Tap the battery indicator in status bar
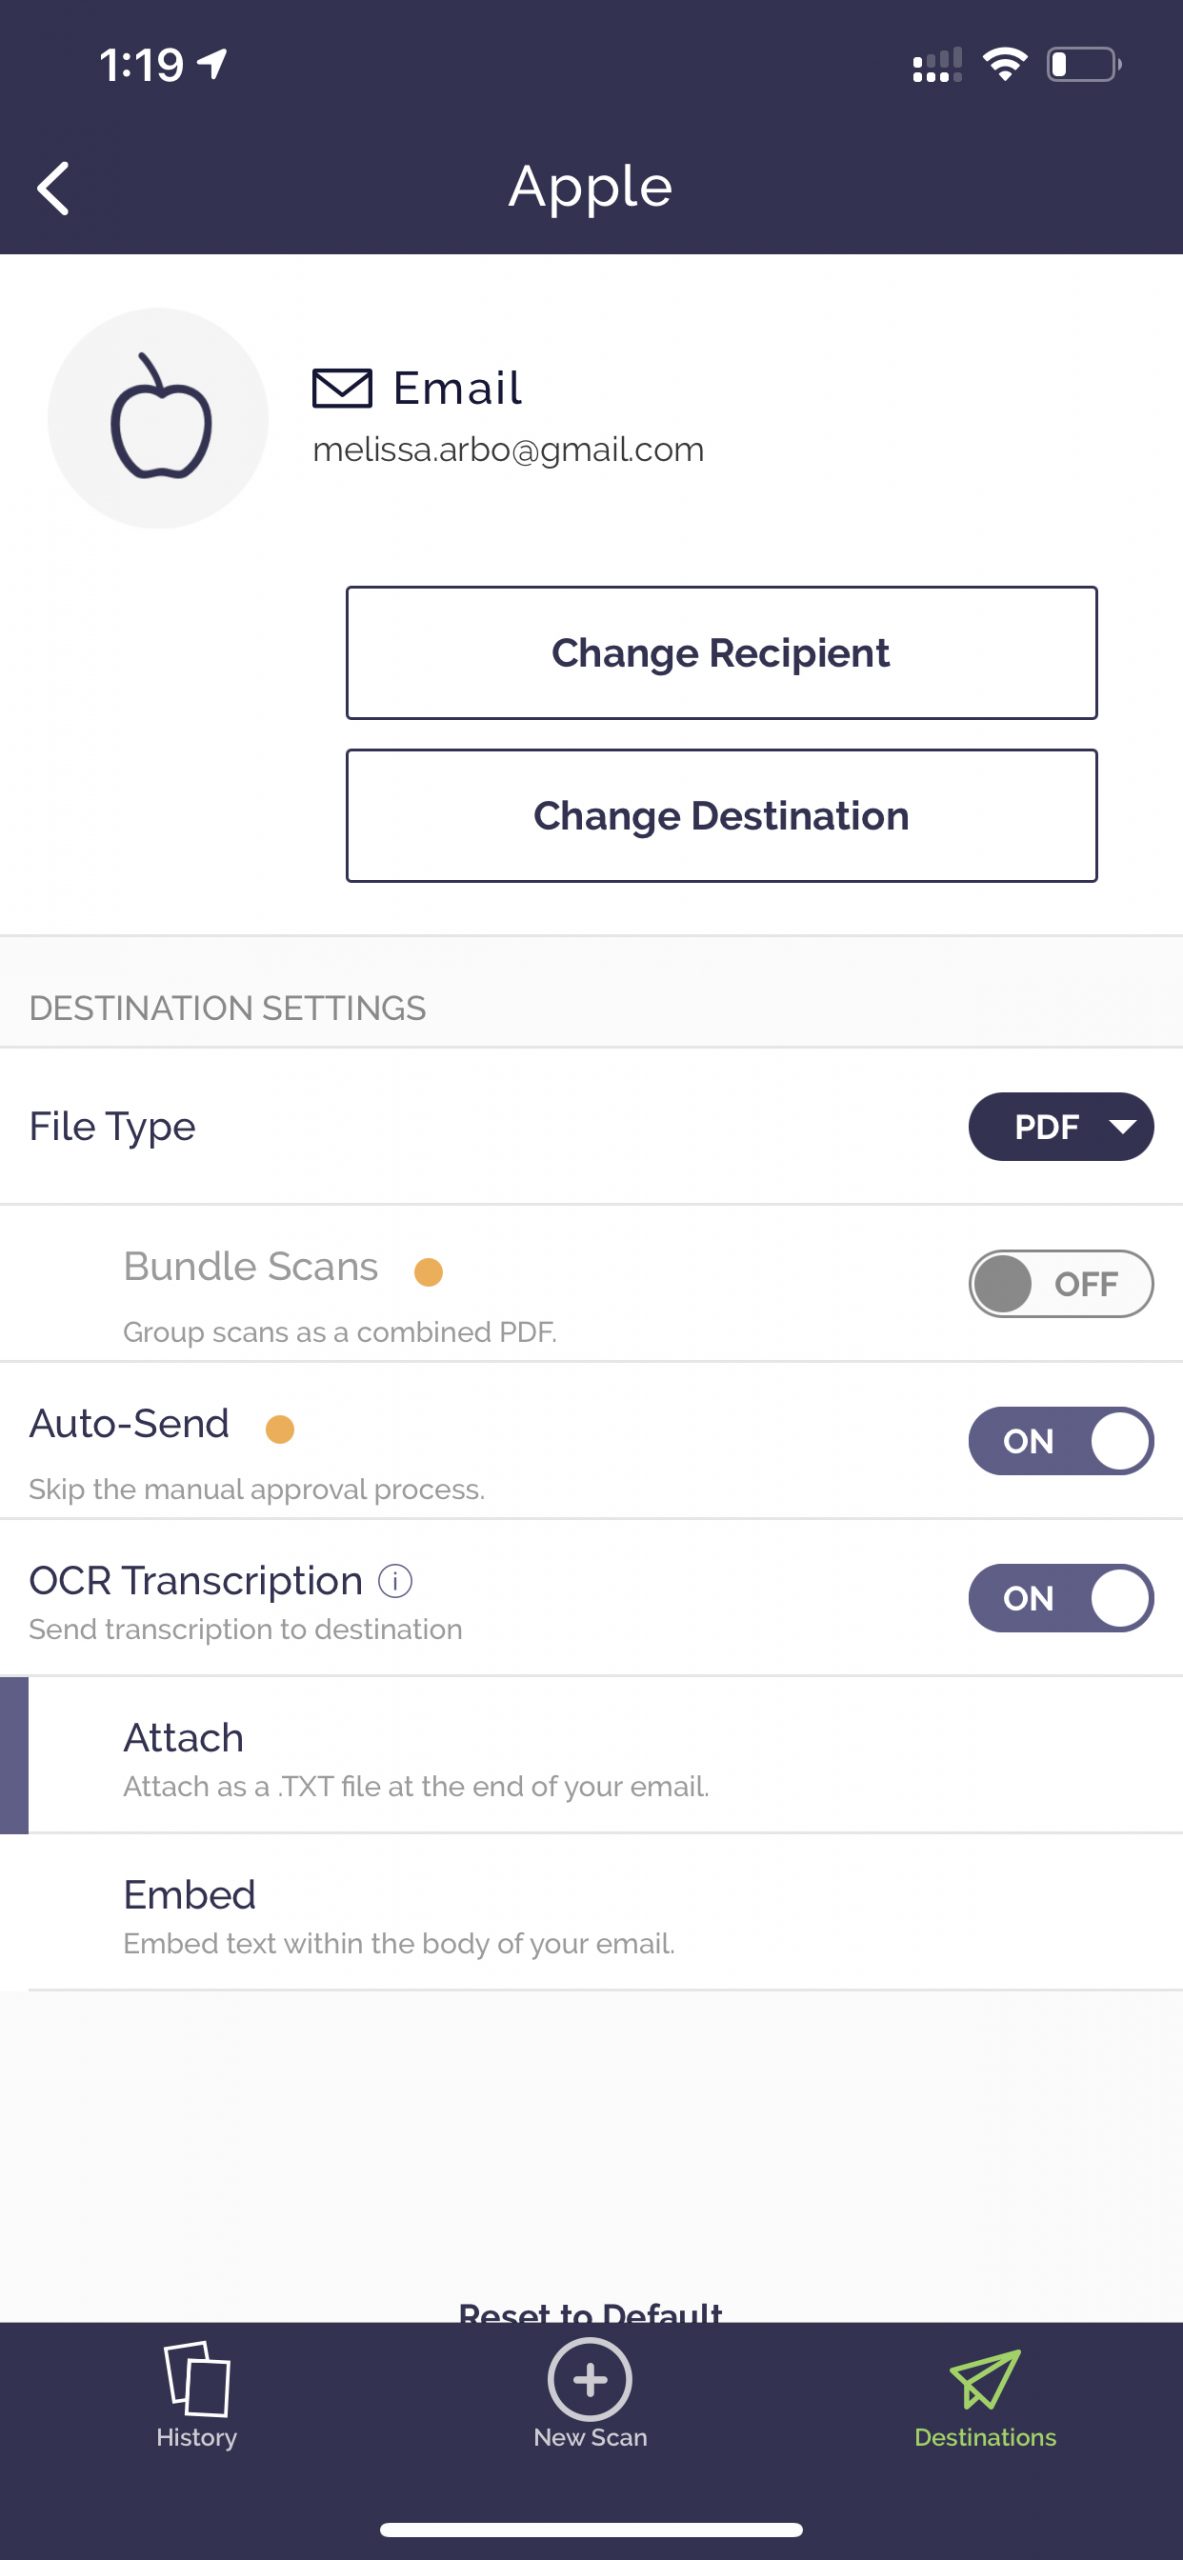This screenshot has height=2560, width=1183. click(x=1084, y=65)
